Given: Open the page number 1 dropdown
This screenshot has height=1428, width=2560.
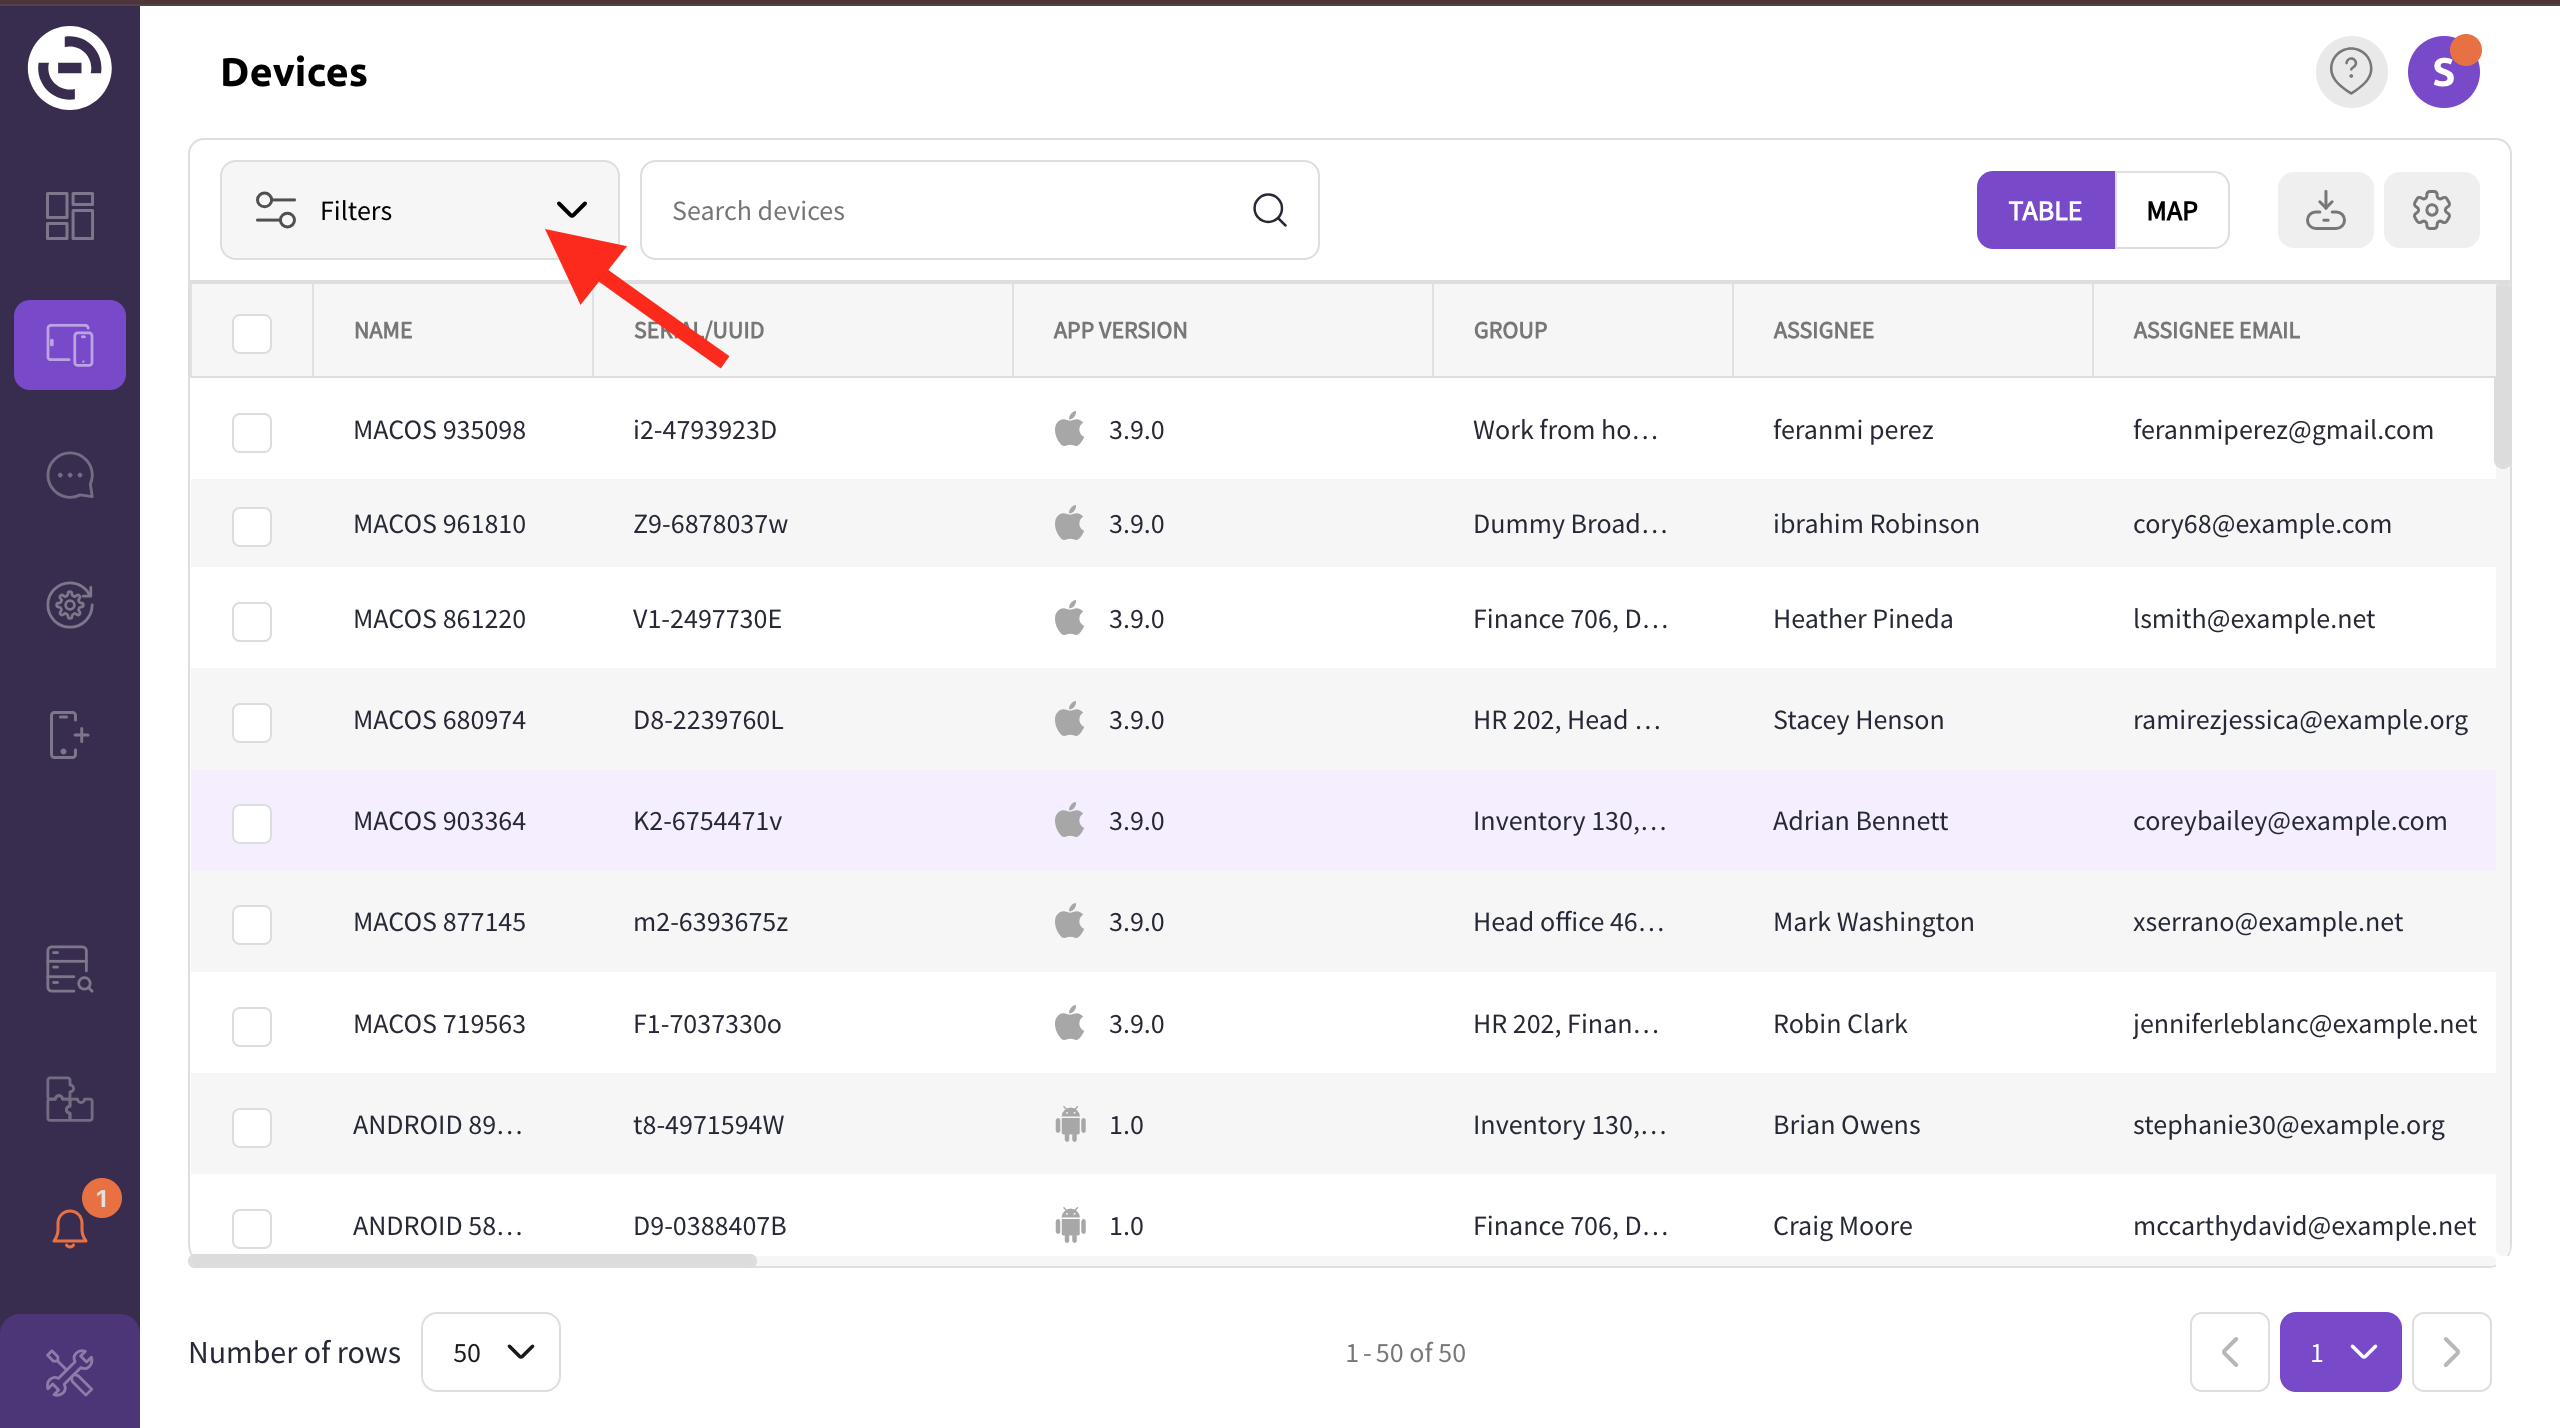Looking at the screenshot, I should pyautogui.click(x=2340, y=1352).
